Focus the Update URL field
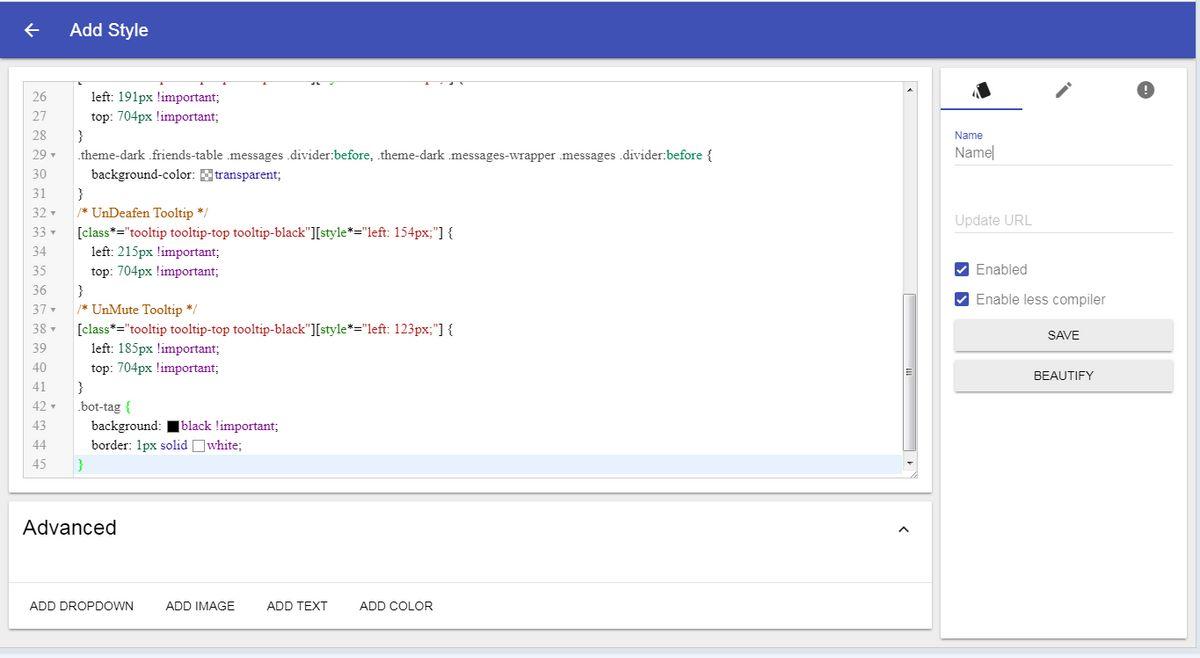The image size is (1200, 658). point(1062,220)
